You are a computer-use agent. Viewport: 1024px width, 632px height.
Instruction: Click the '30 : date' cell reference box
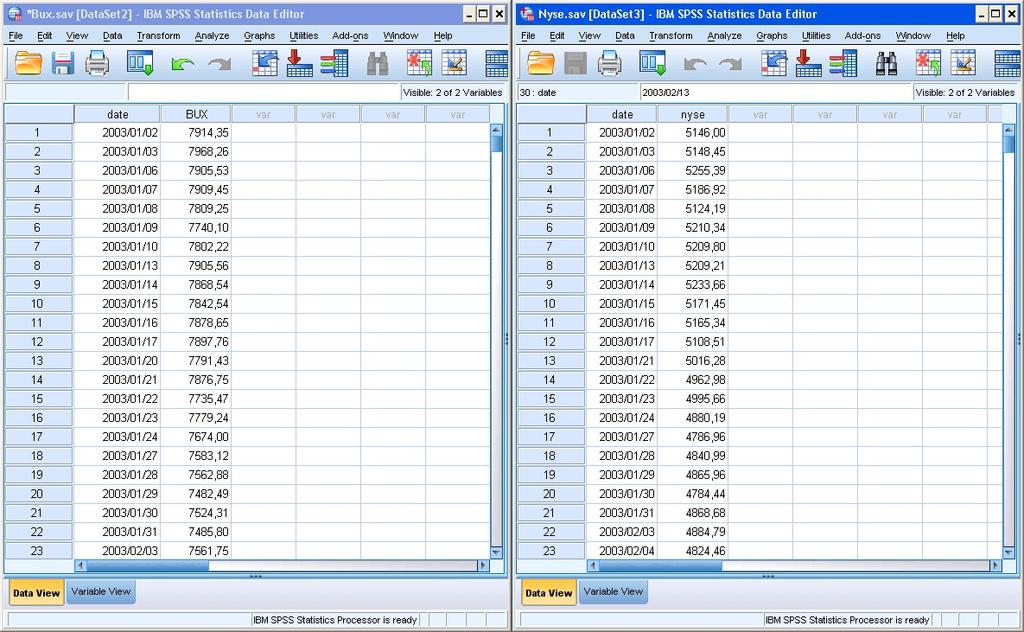coord(577,93)
